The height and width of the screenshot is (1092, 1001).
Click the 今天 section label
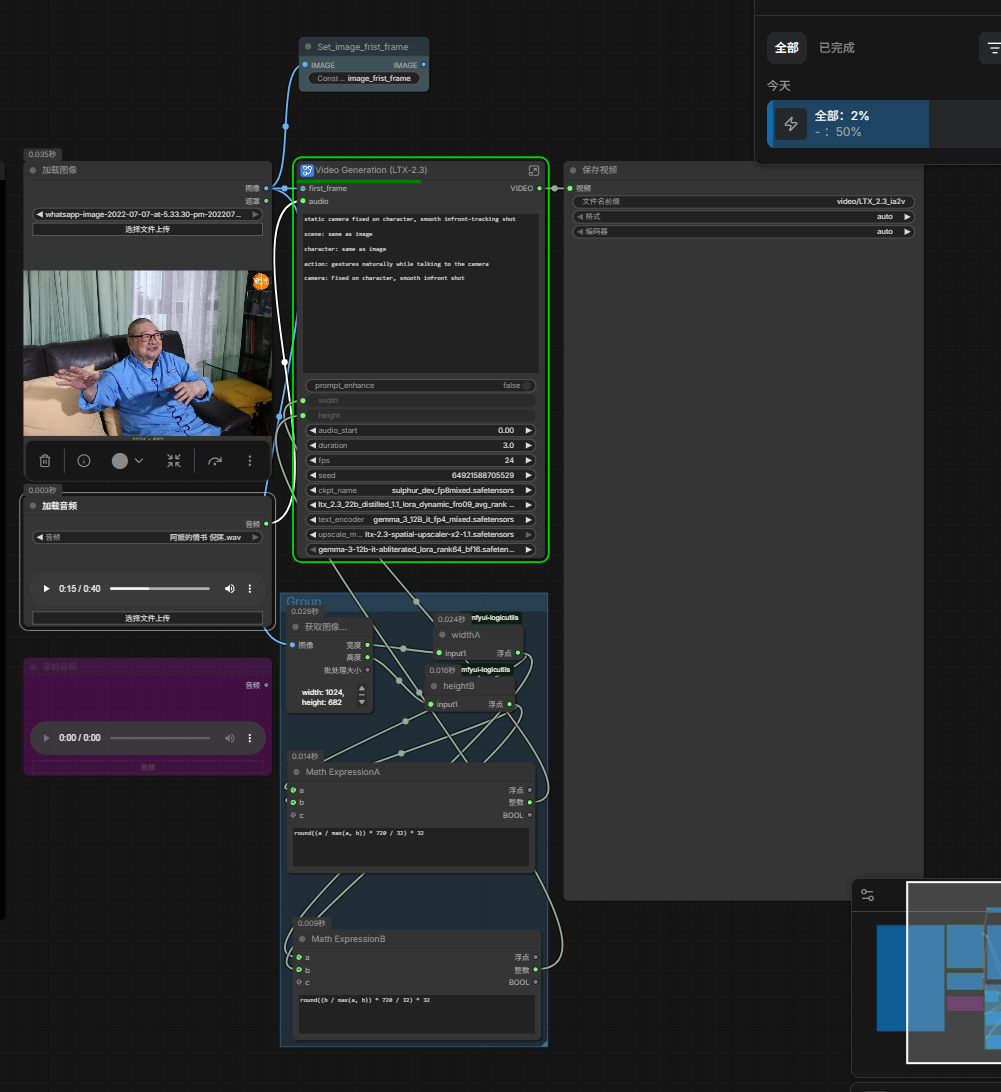pos(779,86)
